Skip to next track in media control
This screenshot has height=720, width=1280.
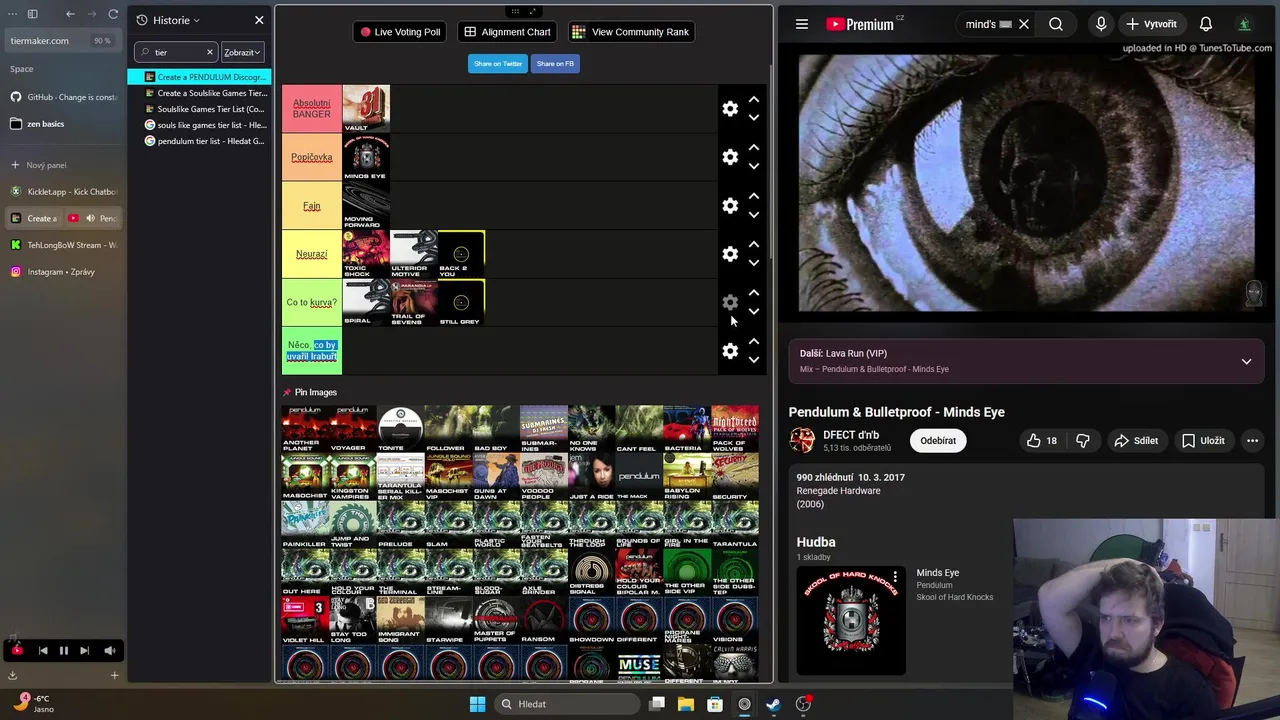pos(84,651)
